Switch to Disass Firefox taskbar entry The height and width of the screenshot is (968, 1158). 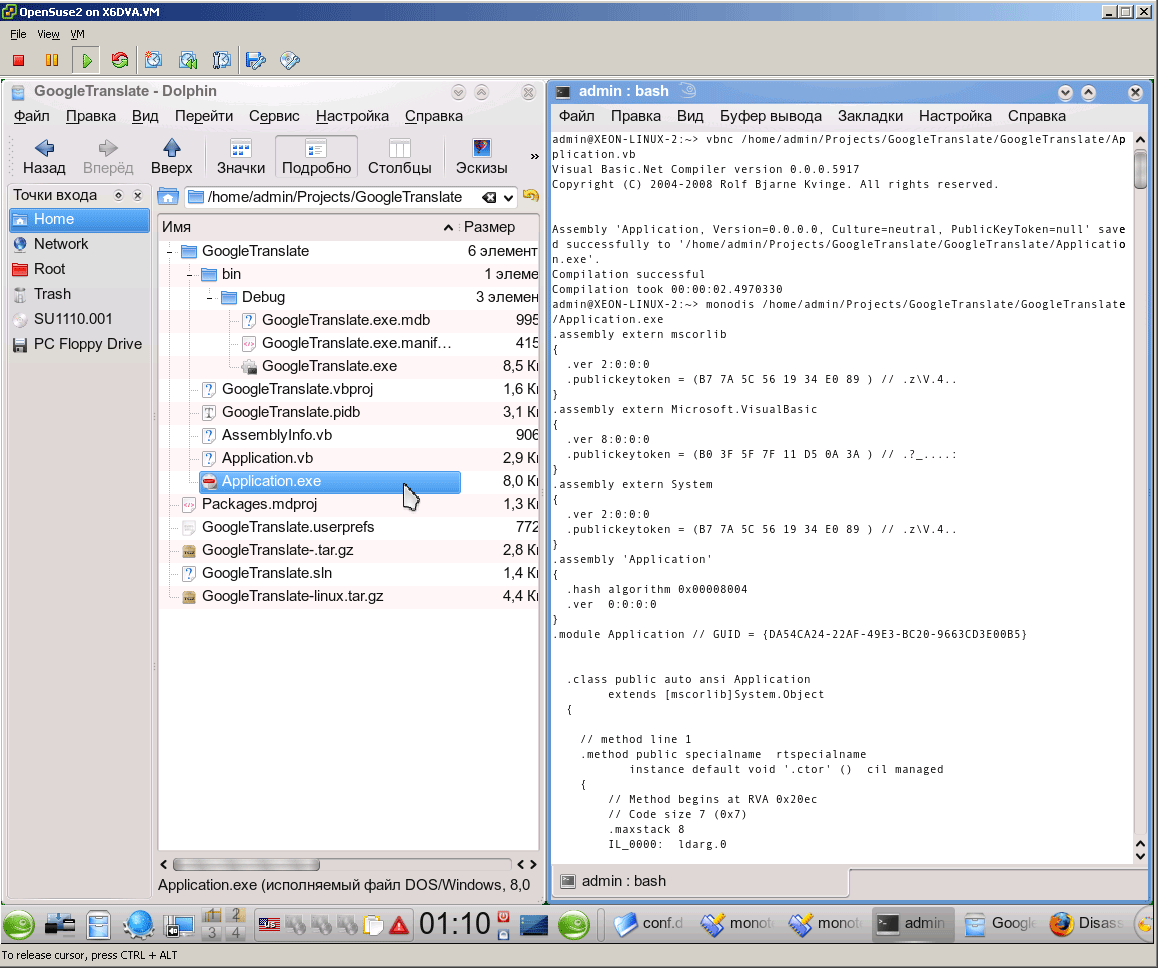[1087, 924]
